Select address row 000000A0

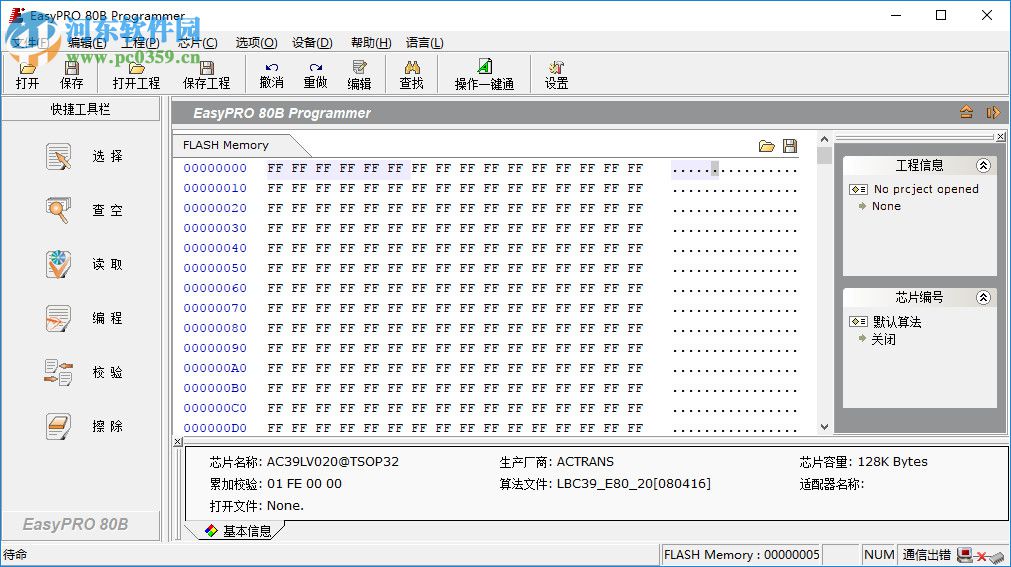pyautogui.click(x=215, y=368)
